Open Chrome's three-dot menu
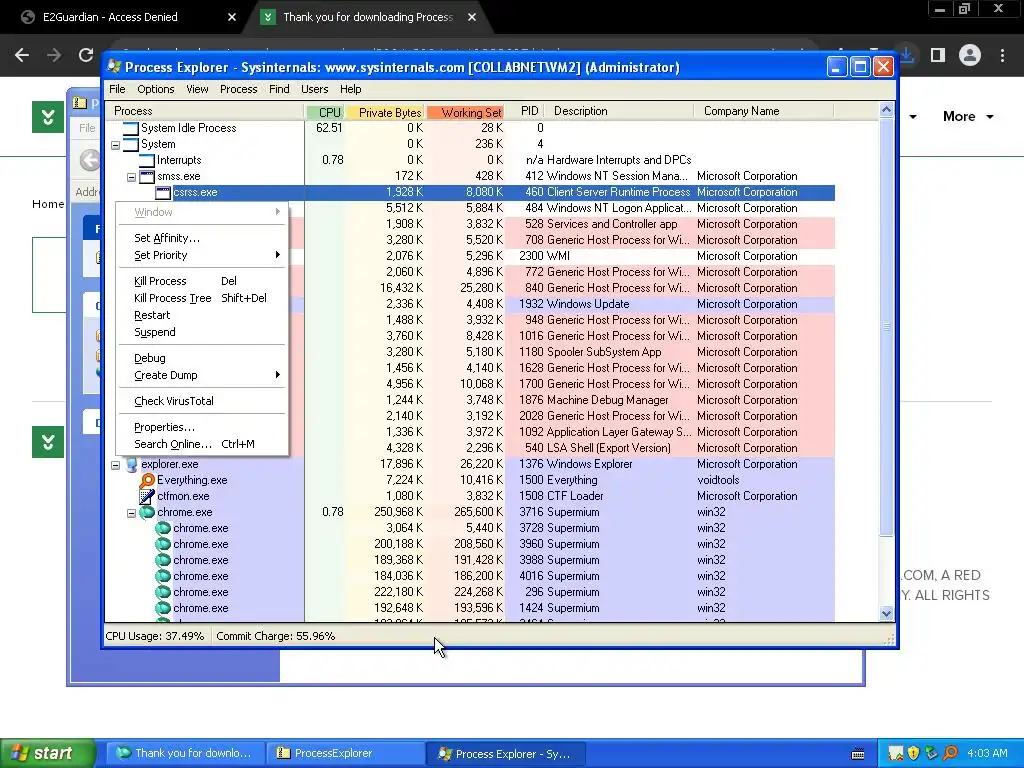The height and width of the screenshot is (768, 1024). tap(1002, 55)
